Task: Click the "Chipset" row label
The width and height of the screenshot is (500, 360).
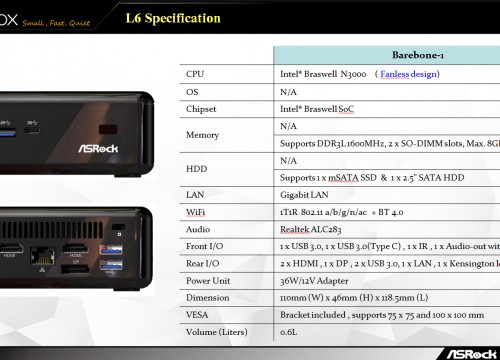Action: 201,109
